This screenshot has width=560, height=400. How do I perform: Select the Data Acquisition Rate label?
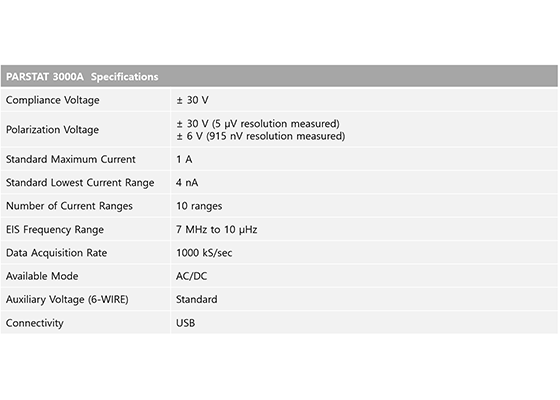pyautogui.click(x=56, y=253)
